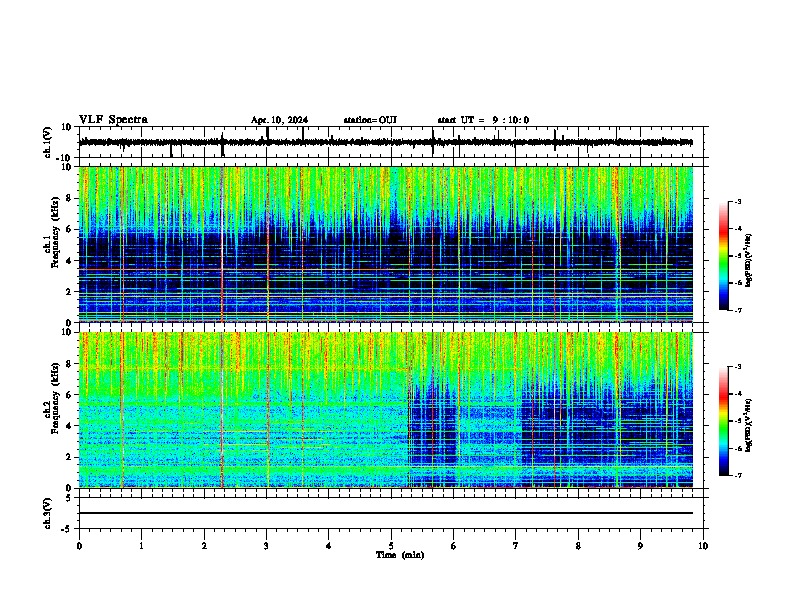The height and width of the screenshot is (612, 792).
Task: Click the "-3" label on ch.1 color scale
Action: tap(737, 202)
